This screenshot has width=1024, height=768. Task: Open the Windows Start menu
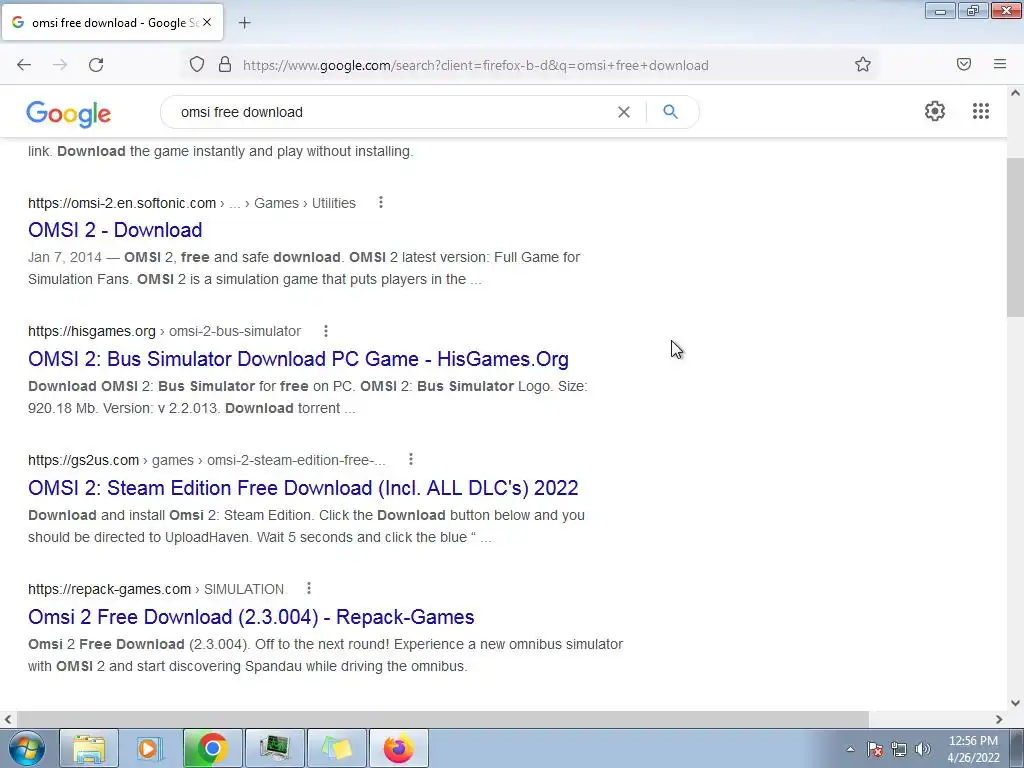[26, 748]
